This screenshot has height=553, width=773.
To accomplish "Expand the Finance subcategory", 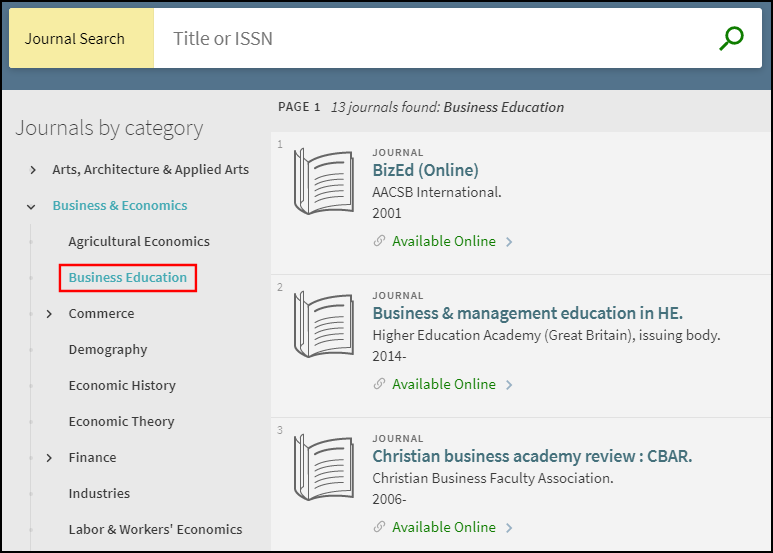I will tap(49, 458).
